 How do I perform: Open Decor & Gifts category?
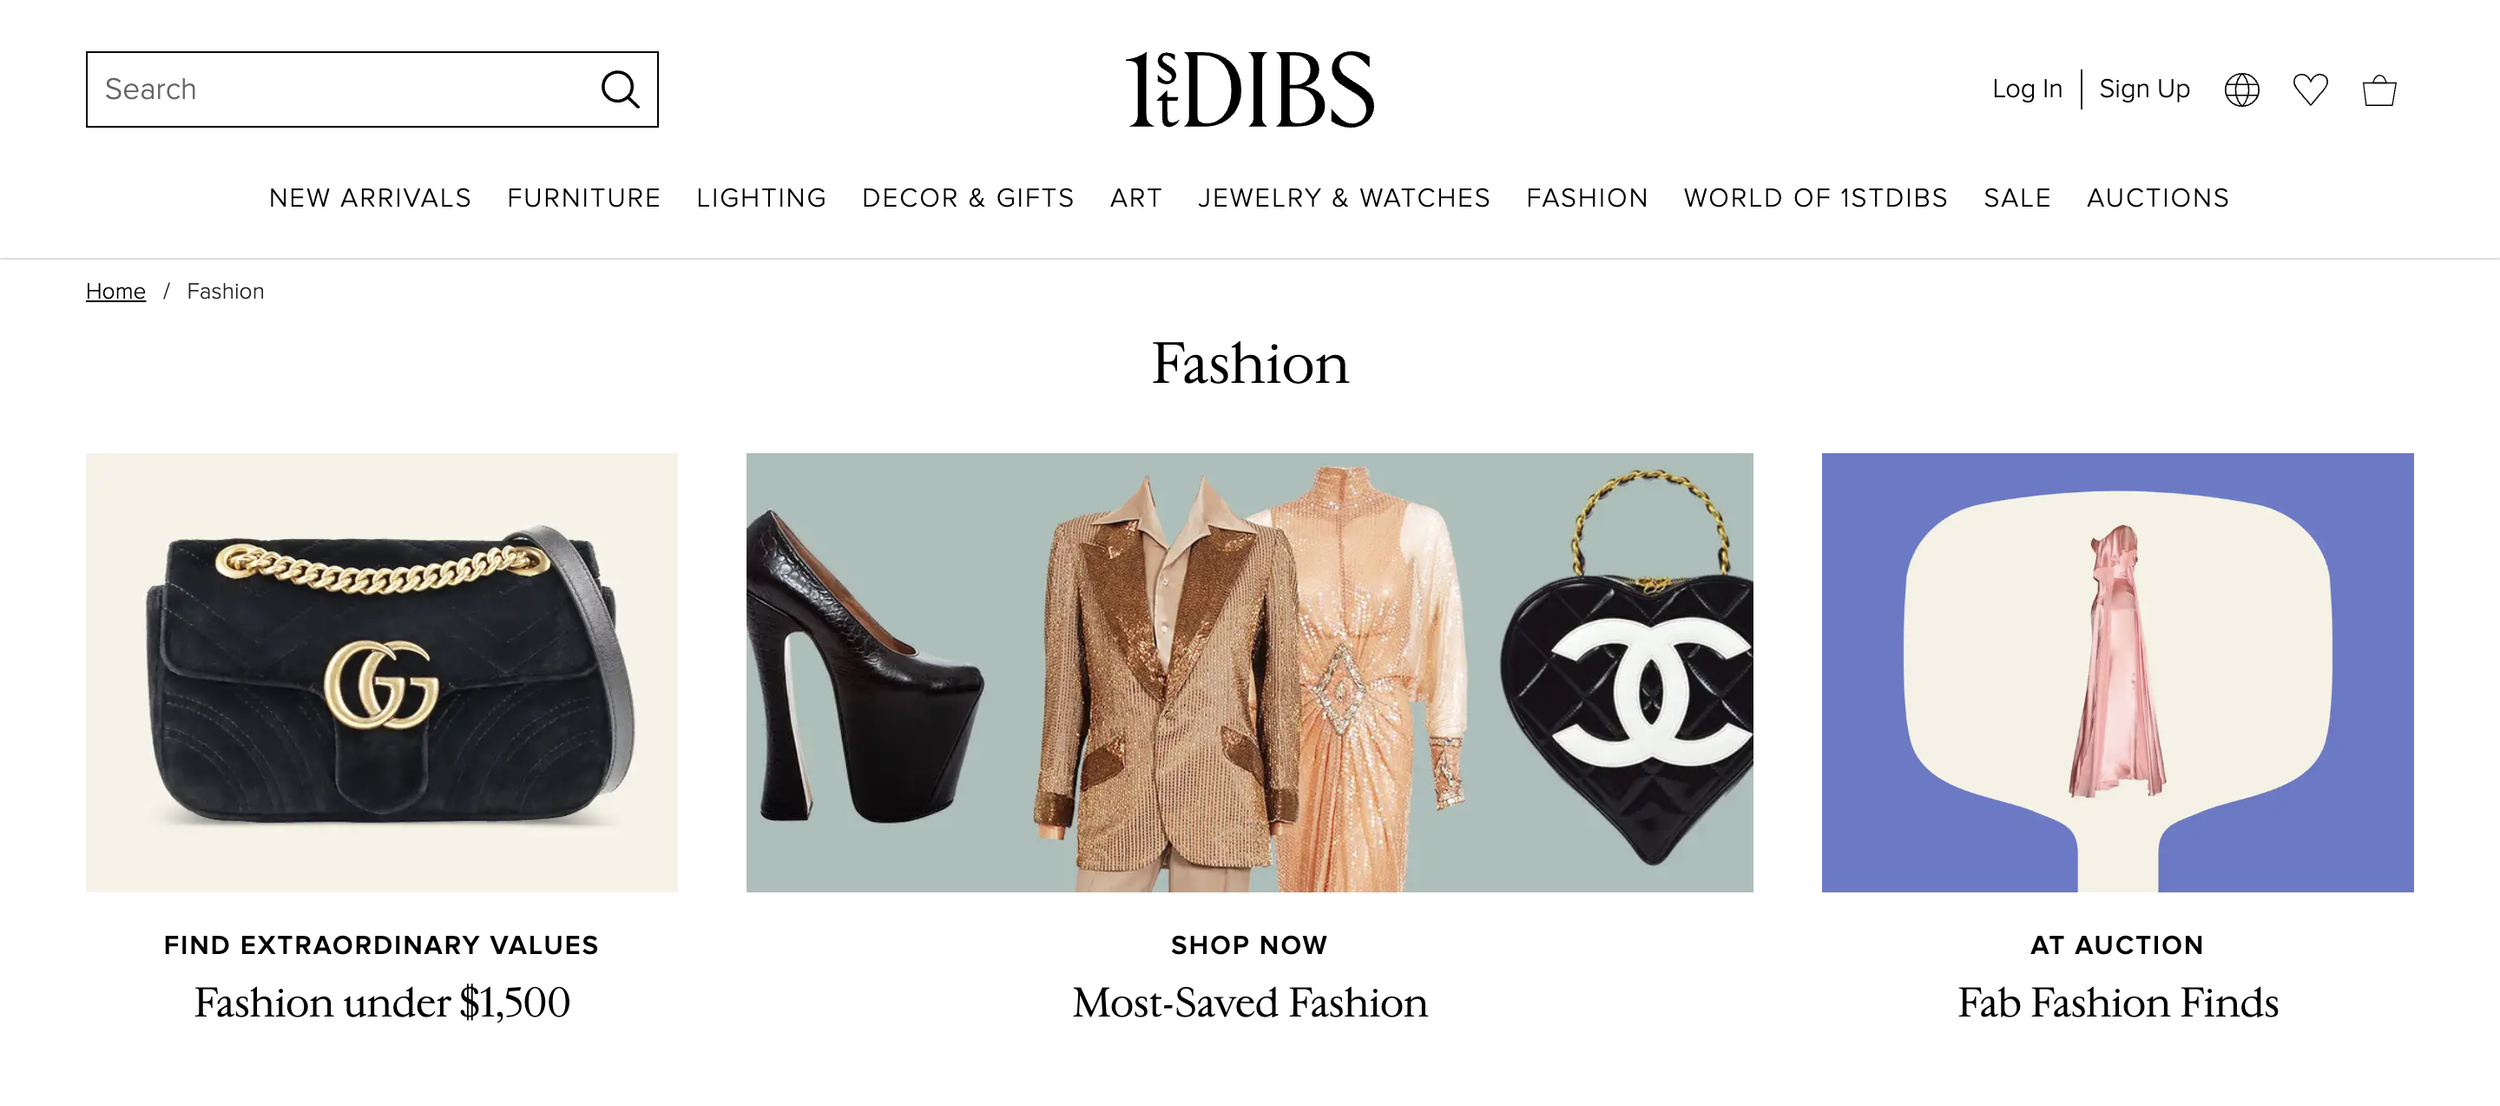coord(968,198)
